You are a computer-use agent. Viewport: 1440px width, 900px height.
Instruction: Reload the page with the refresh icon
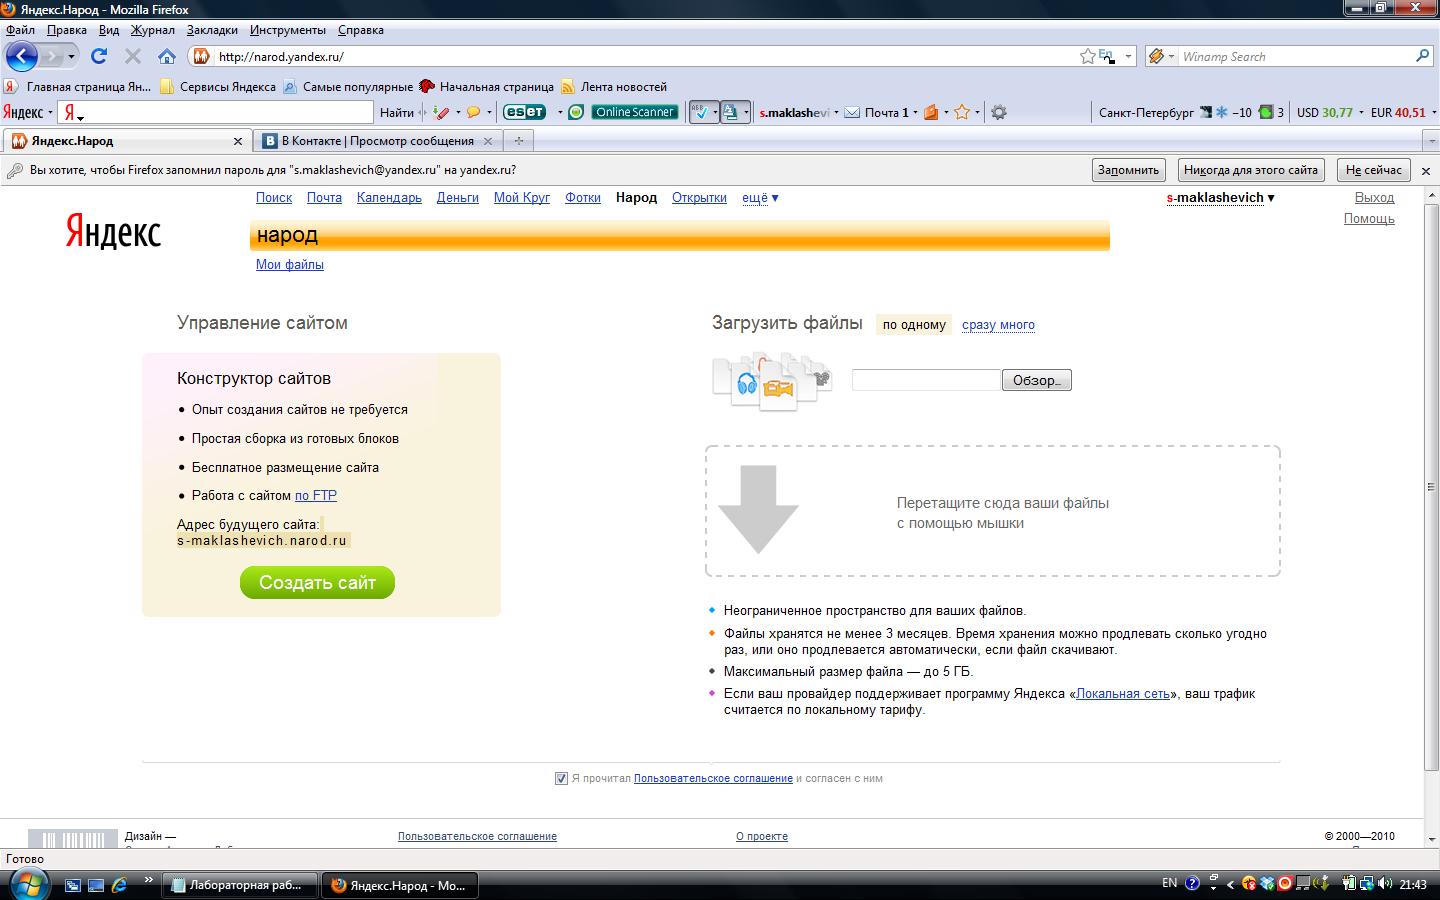point(99,56)
